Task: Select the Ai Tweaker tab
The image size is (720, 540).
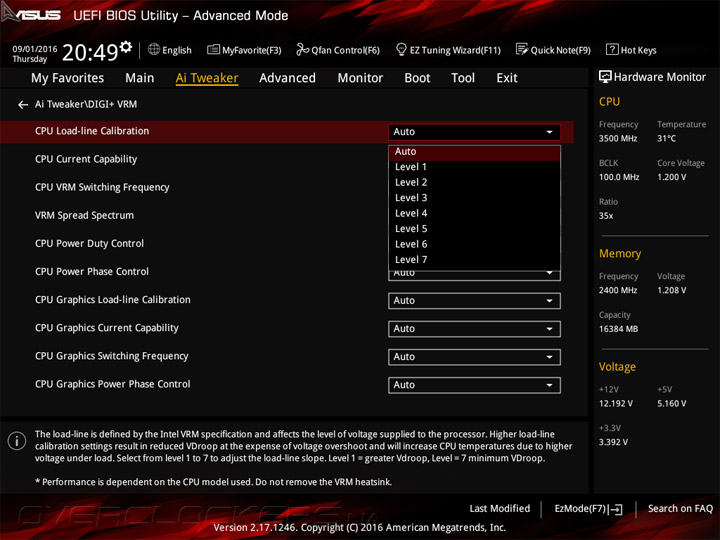Action: tap(207, 78)
